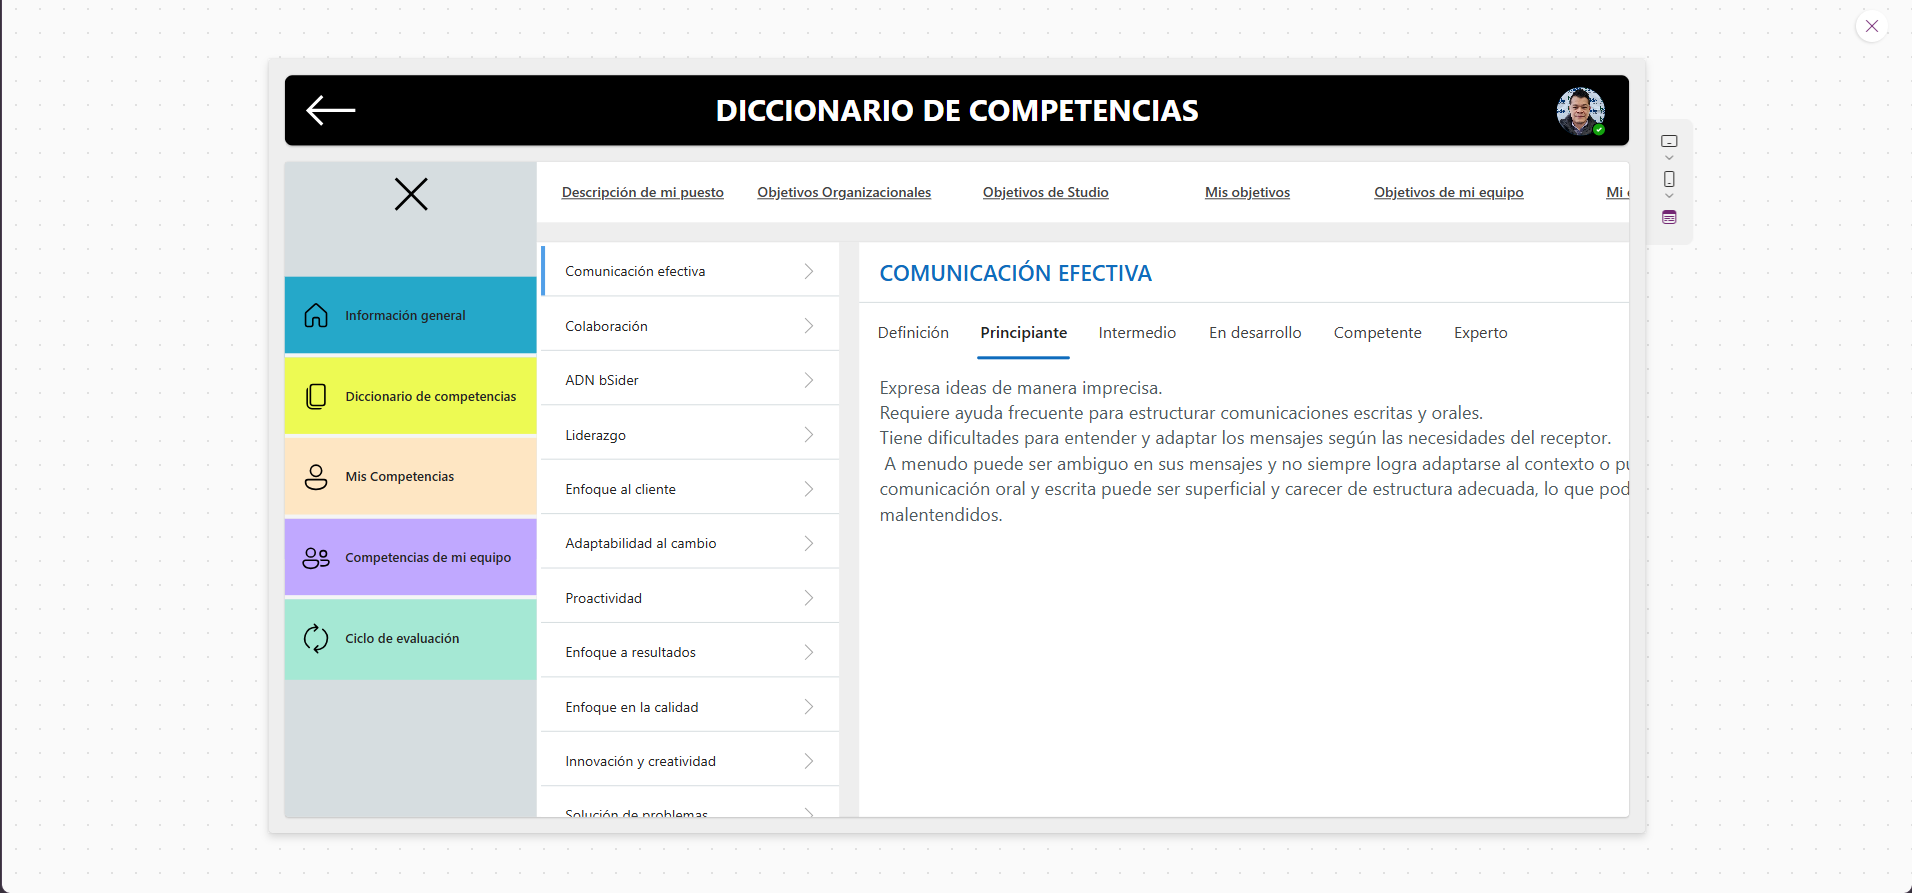
Task: Expand the Comunicación efectiva chevron
Action: tap(809, 271)
